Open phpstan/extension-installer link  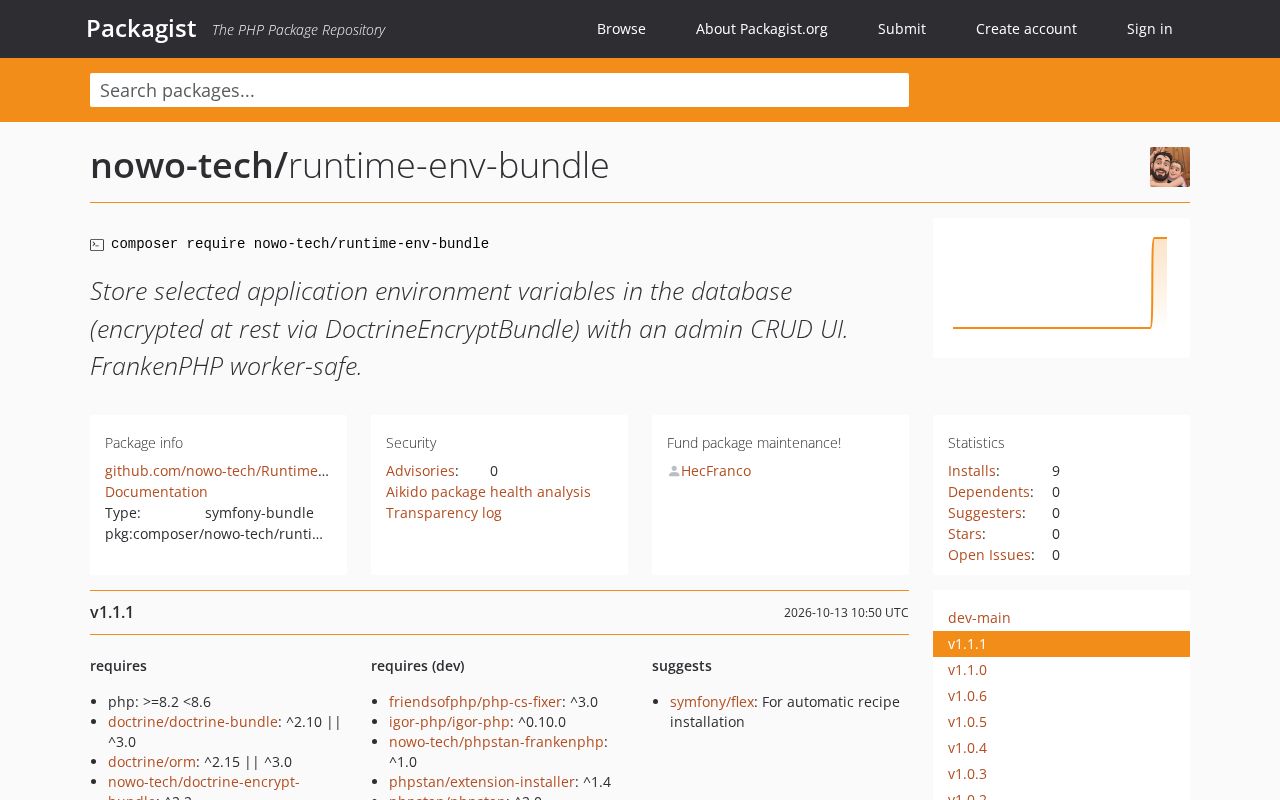[482, 782]
